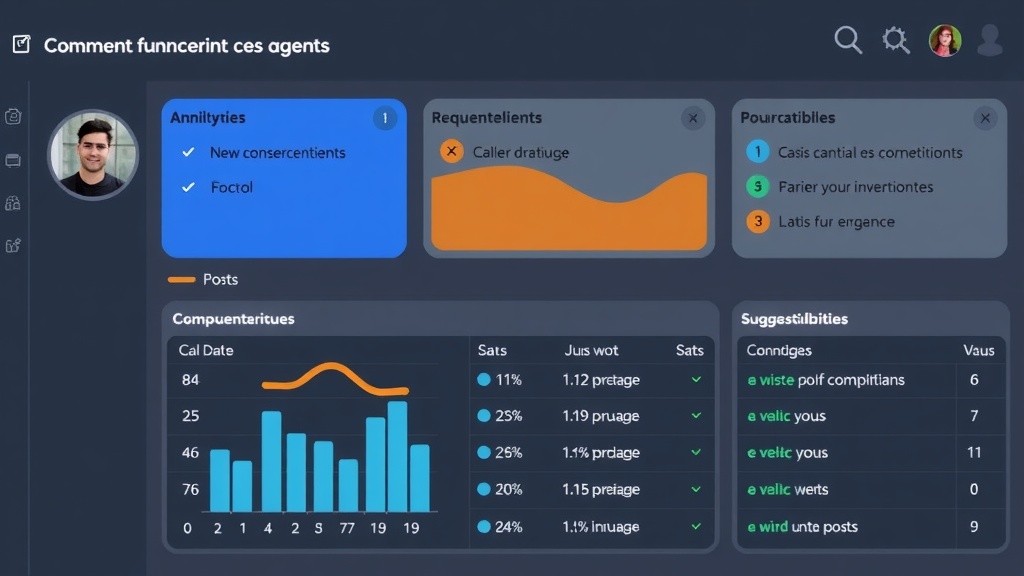Image resolution: width=1024 pixels, height=576 pixels.
Task: Open settings with the gear icon
Action: (x=895, y=40)
